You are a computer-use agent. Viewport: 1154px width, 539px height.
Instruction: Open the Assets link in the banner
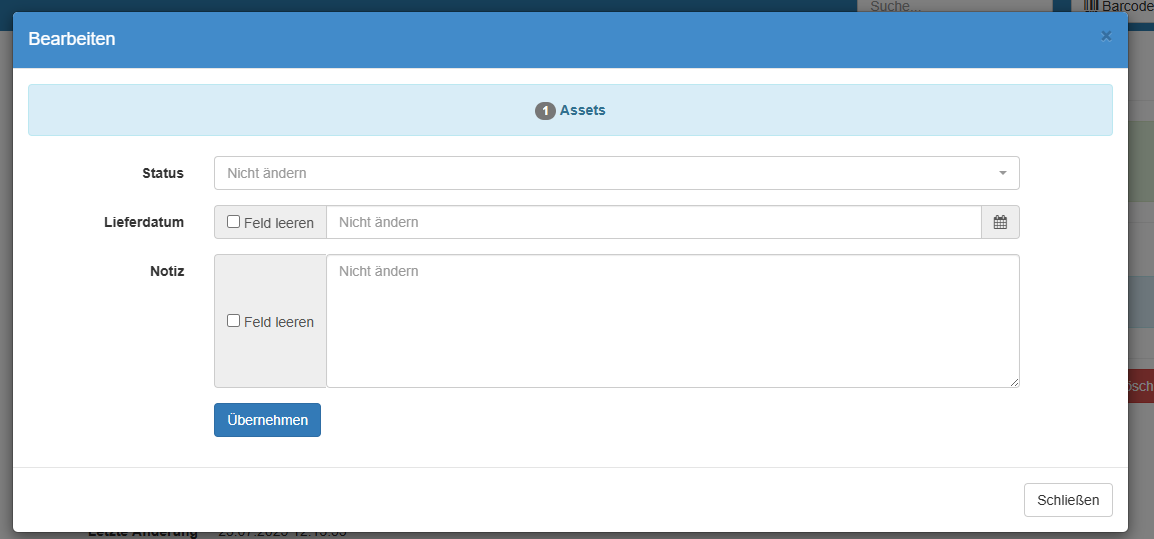582,110
